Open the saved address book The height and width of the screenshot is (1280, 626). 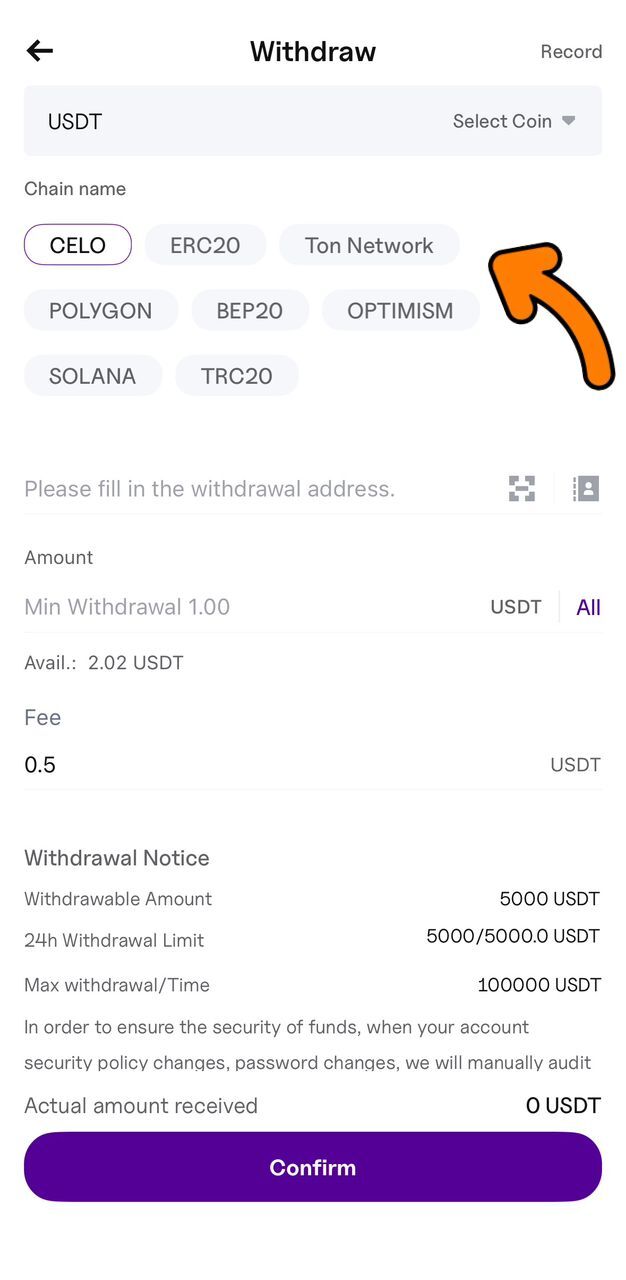[586, 489]
